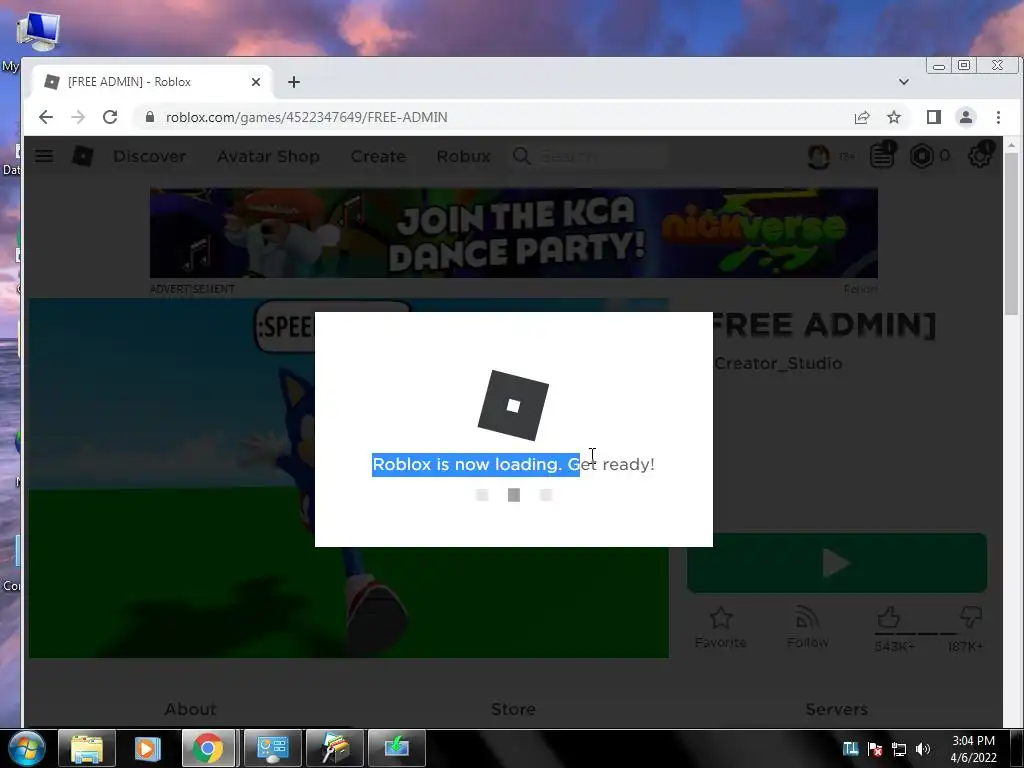Click the network tray icon
This screenshot has width=1024, height=768.
point(899,749)
